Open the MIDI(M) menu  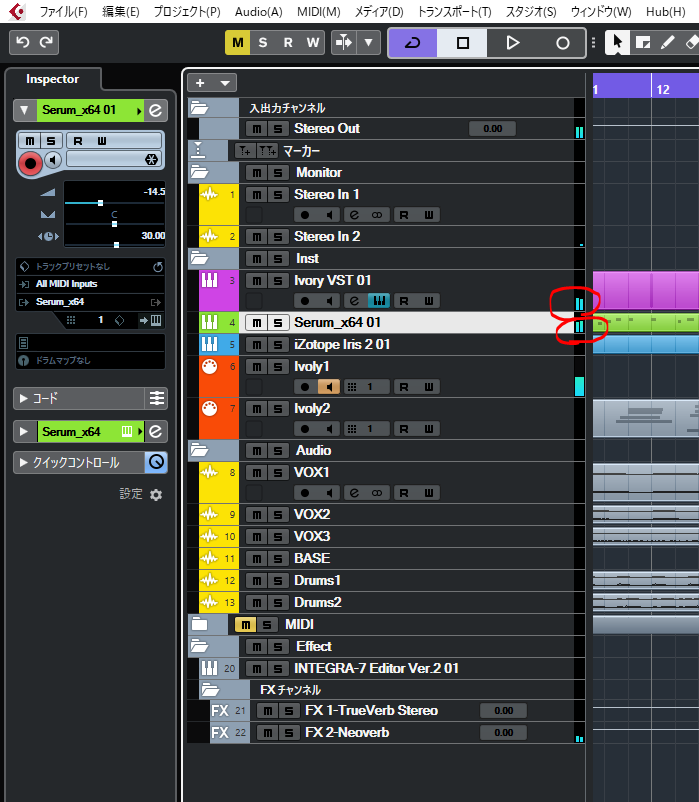[x=319, y=11]
